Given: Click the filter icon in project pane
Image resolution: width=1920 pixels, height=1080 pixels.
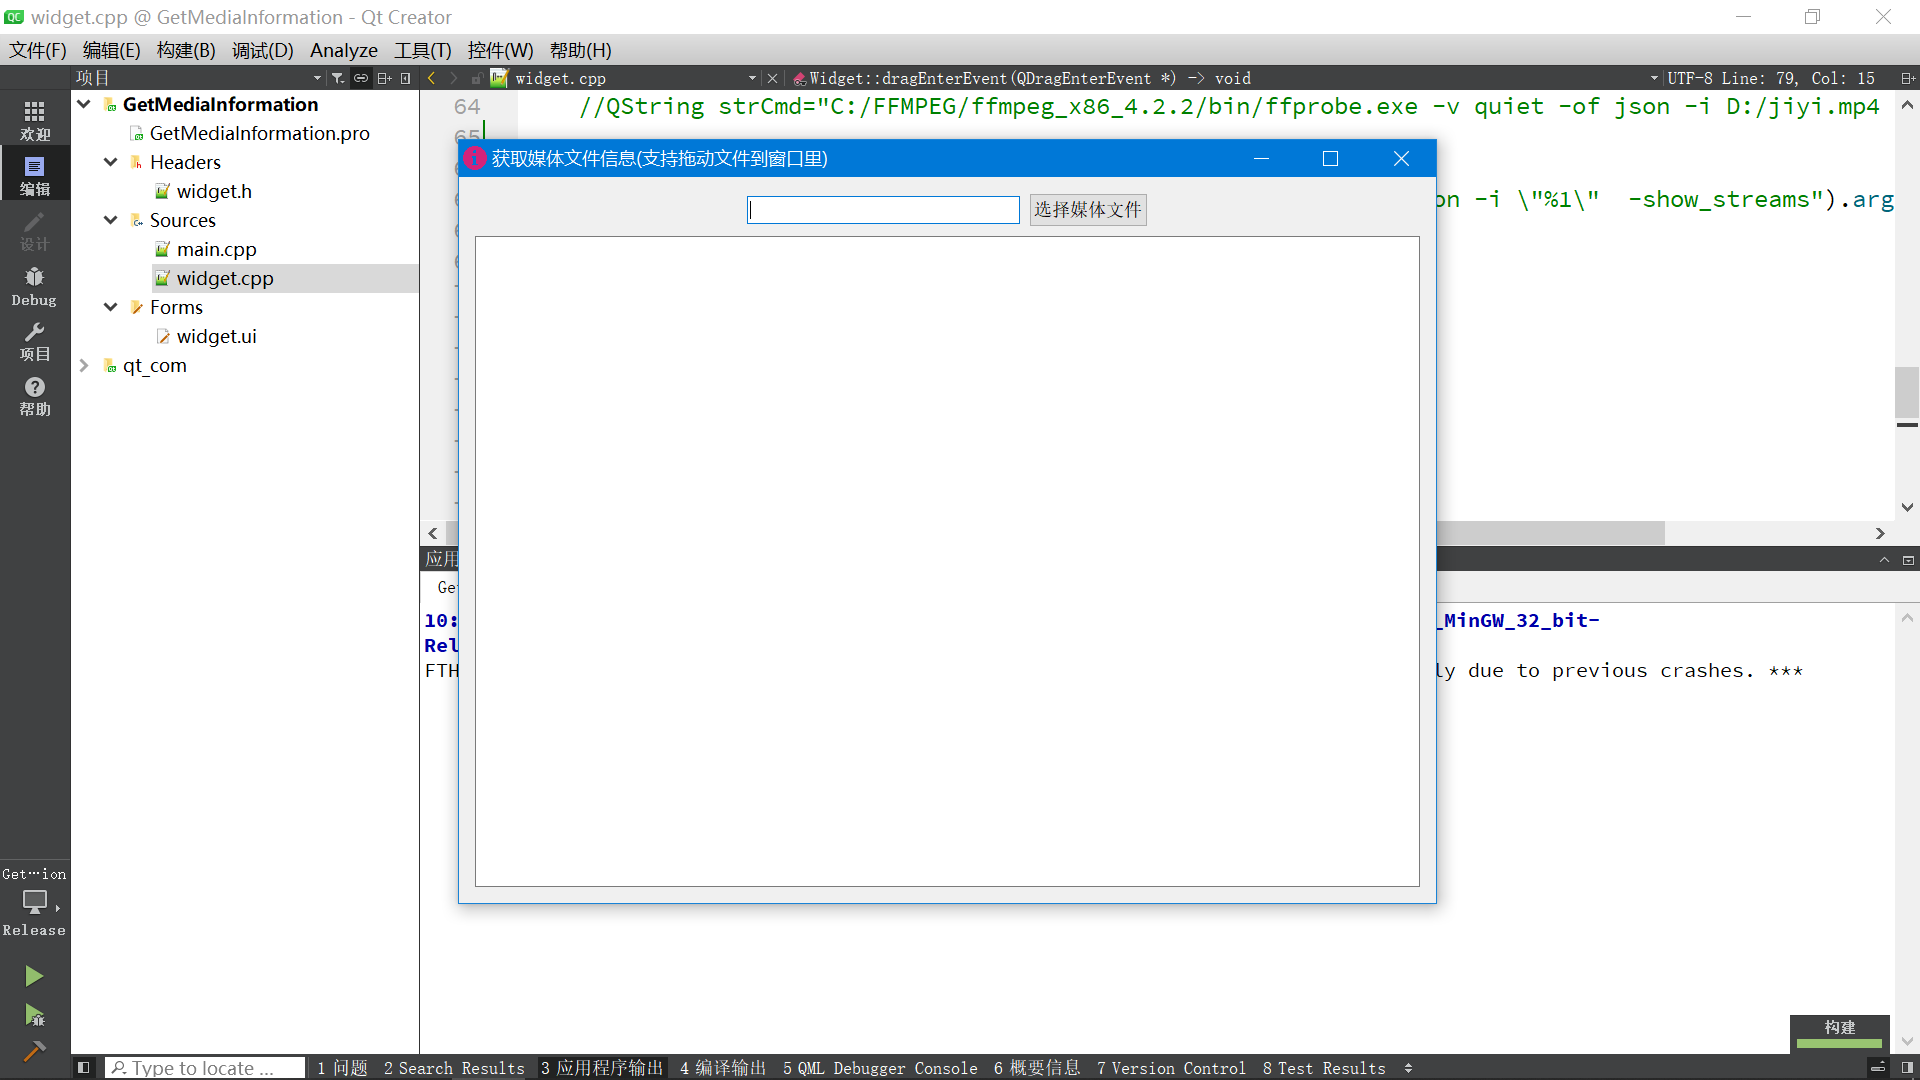Looking at the screenshot, I should (338, 78).
